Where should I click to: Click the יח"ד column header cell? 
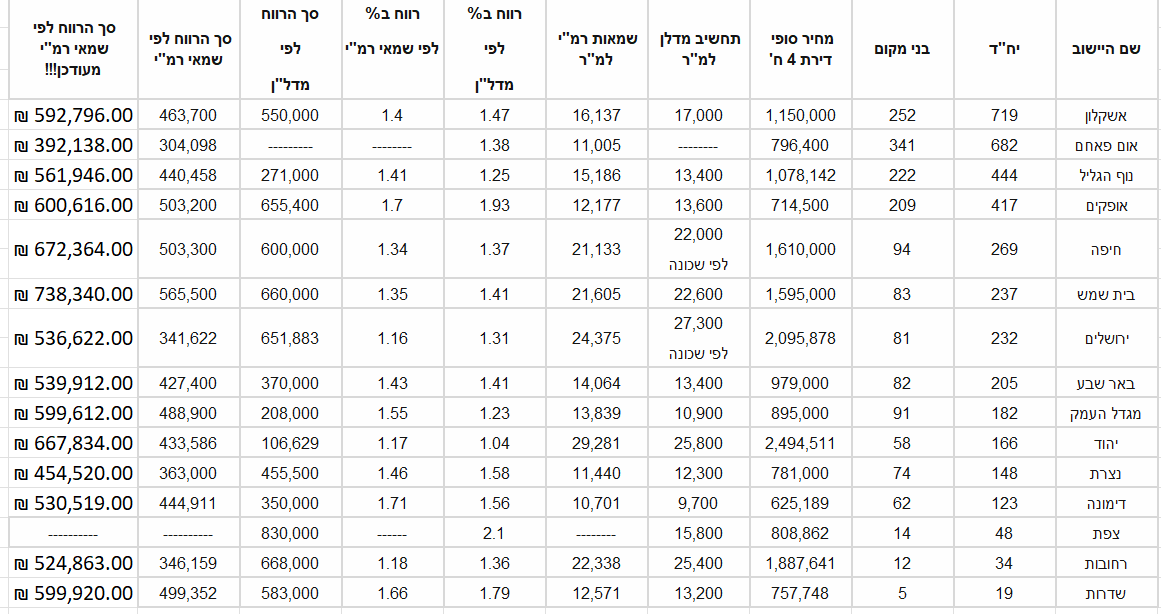(1003, 49)
